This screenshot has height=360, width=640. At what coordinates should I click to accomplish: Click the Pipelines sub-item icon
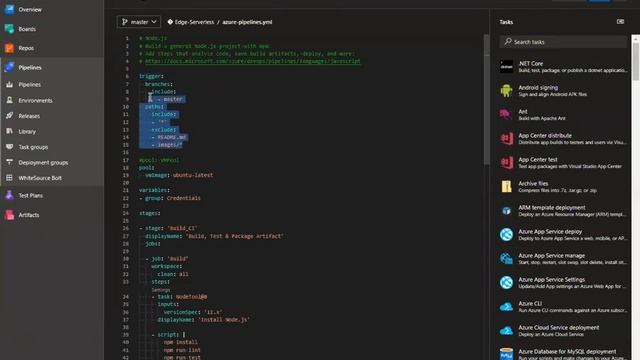pyautogui.click(x=9, y=84)
